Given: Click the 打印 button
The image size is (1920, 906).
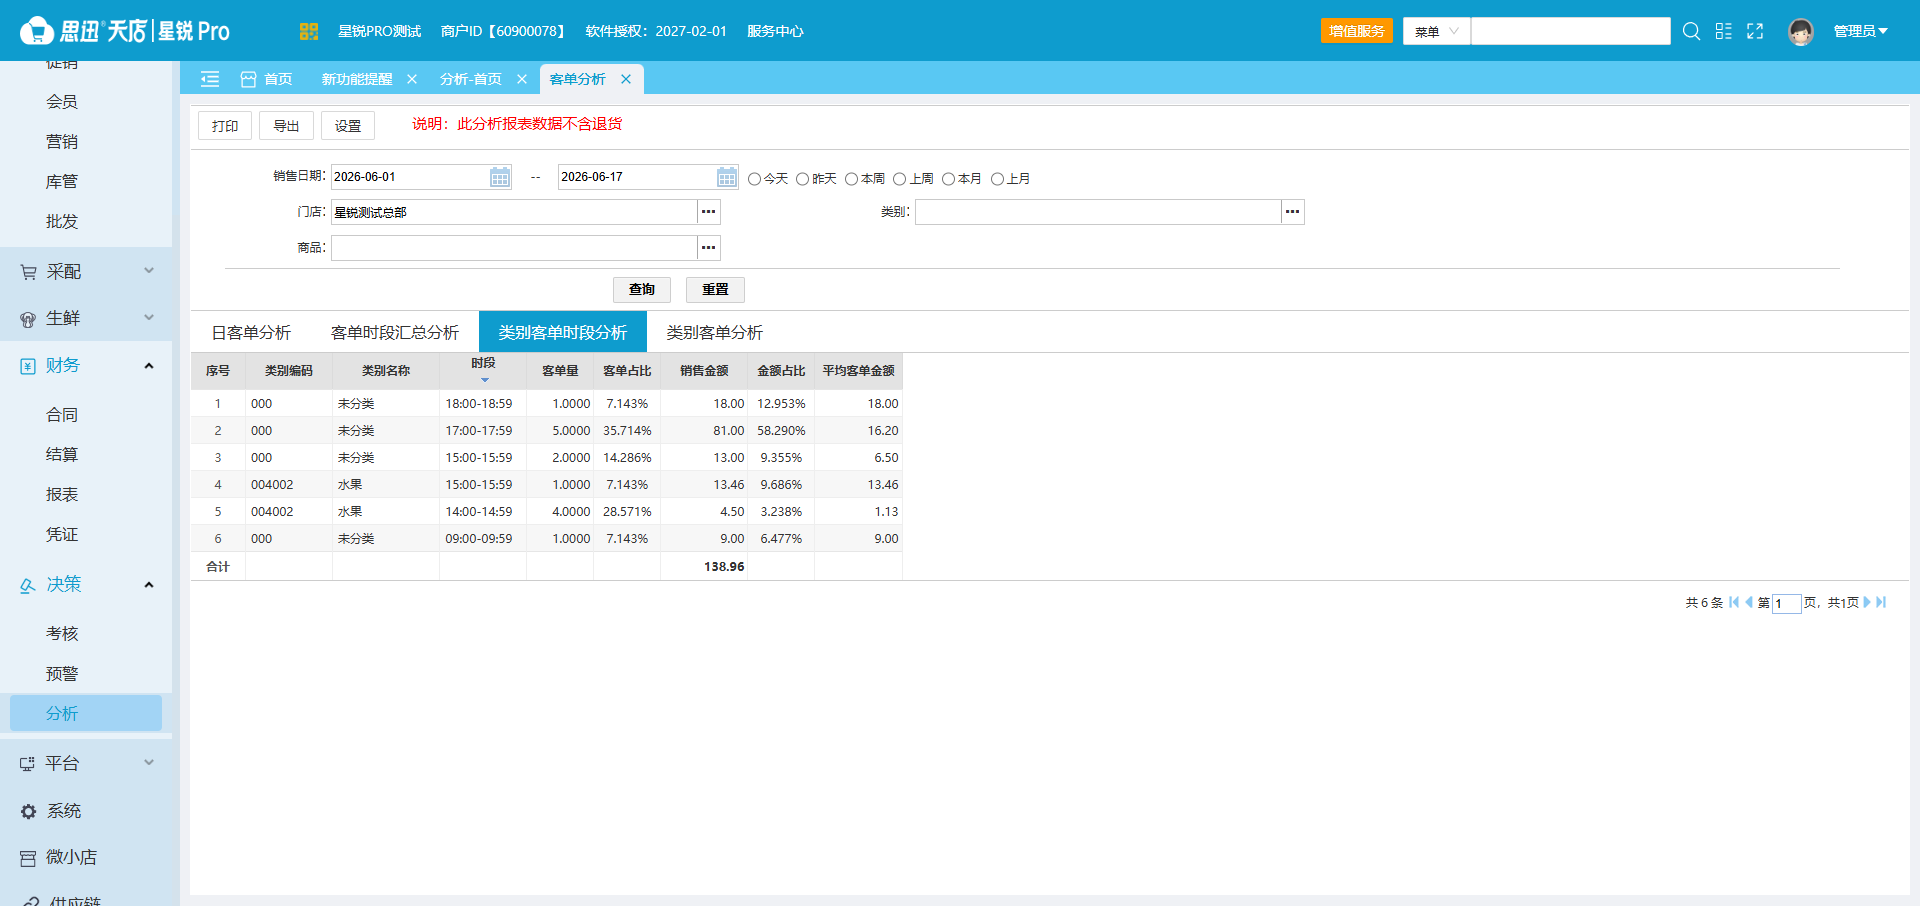Looking at the screenshot, I should click(225, 126).
